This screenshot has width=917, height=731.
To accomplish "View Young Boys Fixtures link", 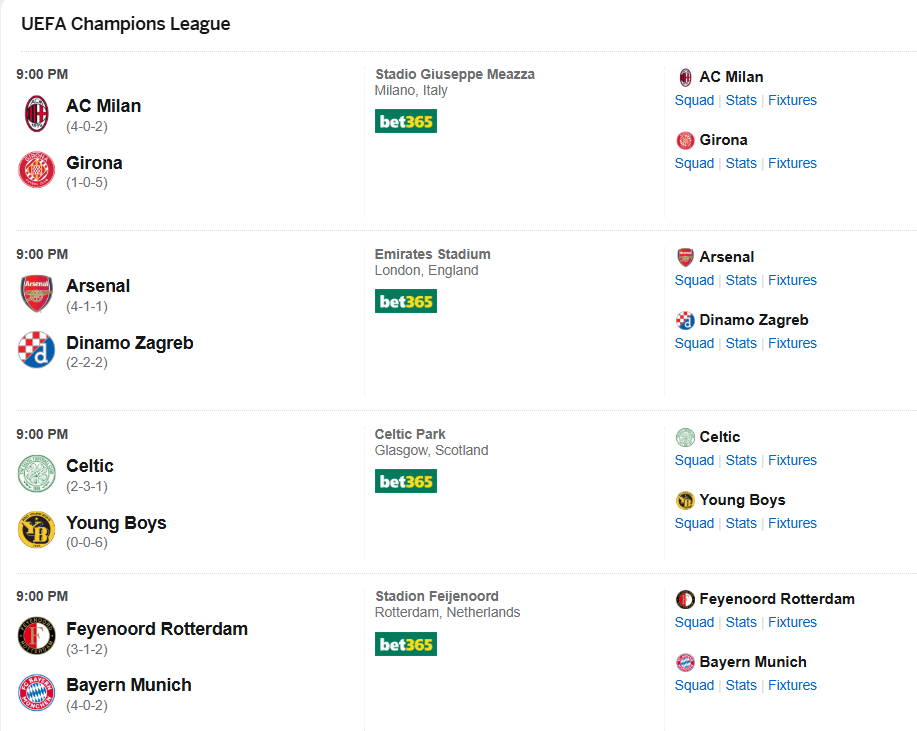I will (792, 523).
